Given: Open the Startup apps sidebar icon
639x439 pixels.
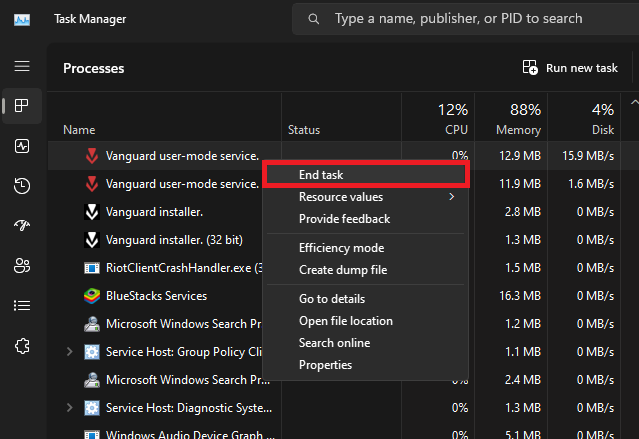Looking at the screenshot, I should [22, 225].
